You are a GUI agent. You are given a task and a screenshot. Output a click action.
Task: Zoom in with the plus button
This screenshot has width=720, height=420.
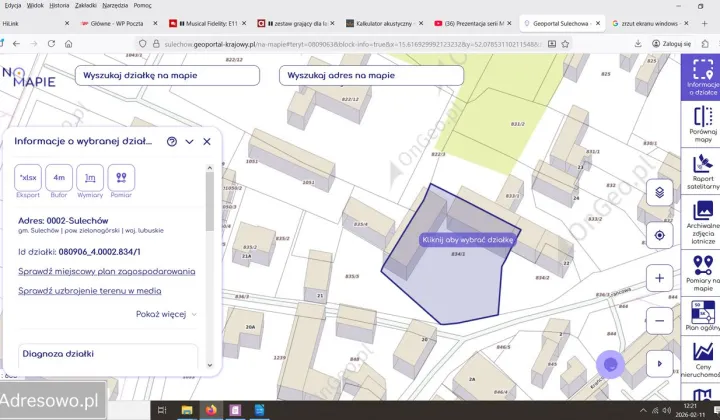(659, 278)
